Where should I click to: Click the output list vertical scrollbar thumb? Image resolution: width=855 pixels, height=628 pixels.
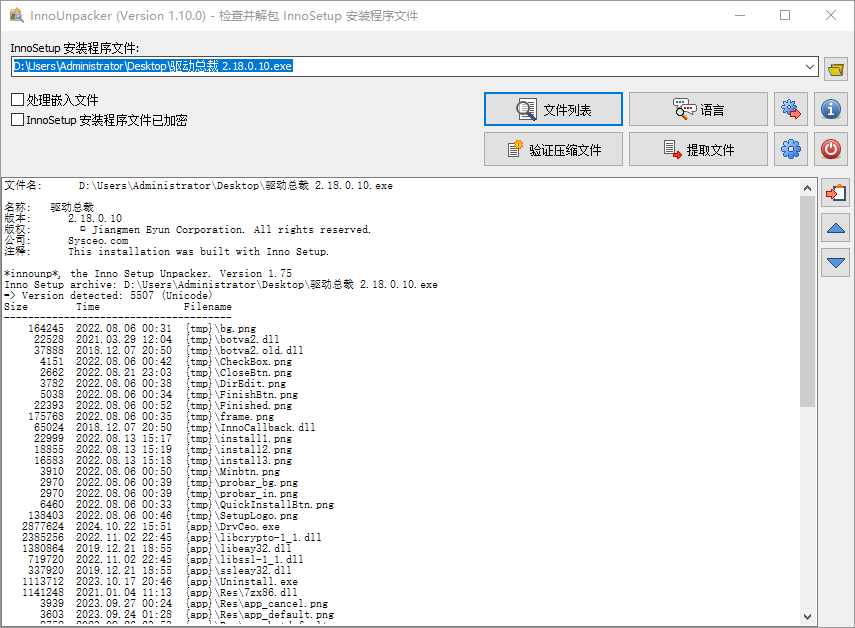807,300
